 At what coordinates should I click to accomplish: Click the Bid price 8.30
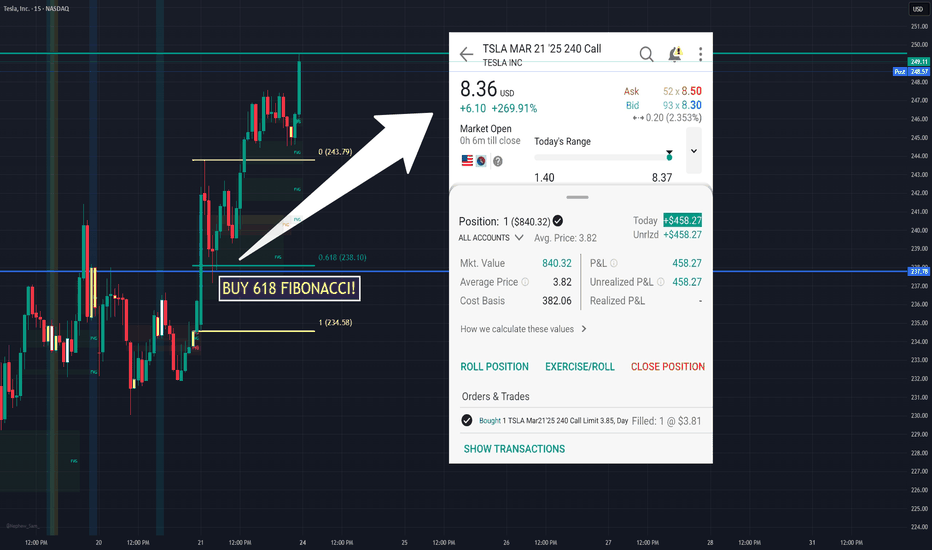691,105
